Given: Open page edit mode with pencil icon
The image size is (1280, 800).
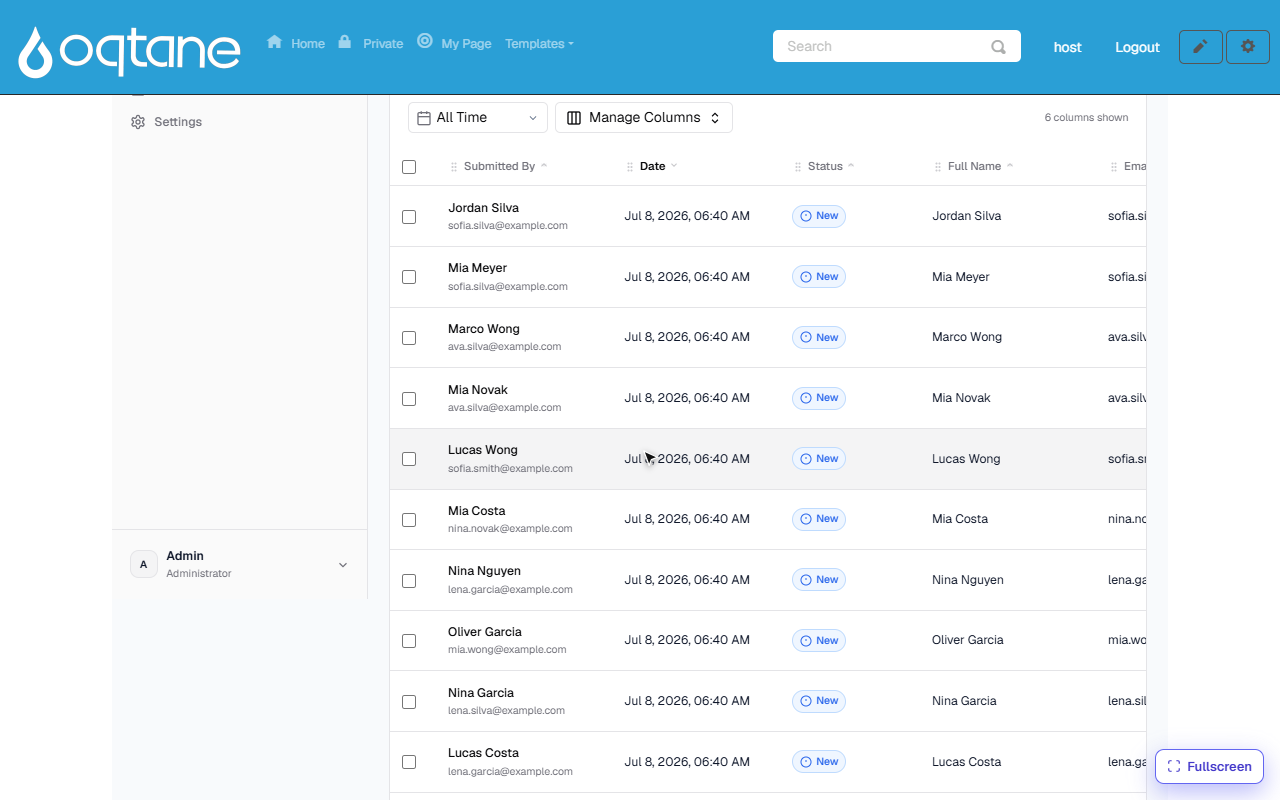Looking at the screenshot, I should pos(1201,47).
